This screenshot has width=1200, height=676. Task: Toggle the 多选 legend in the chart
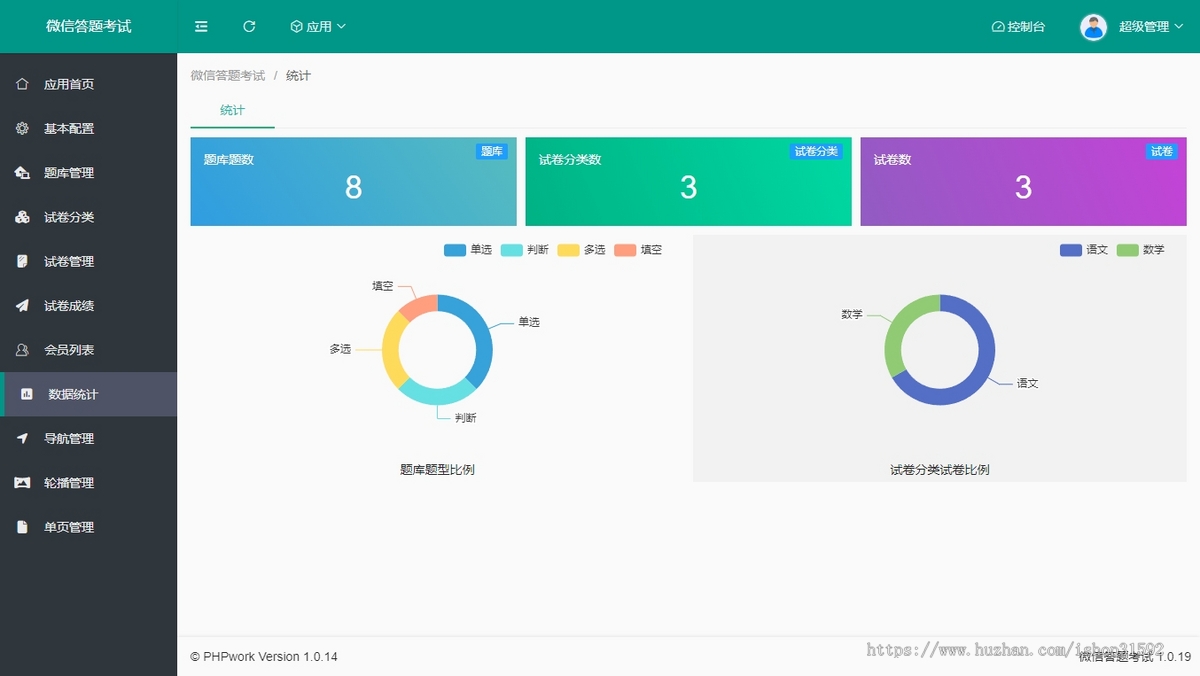(x=581, y=250)
